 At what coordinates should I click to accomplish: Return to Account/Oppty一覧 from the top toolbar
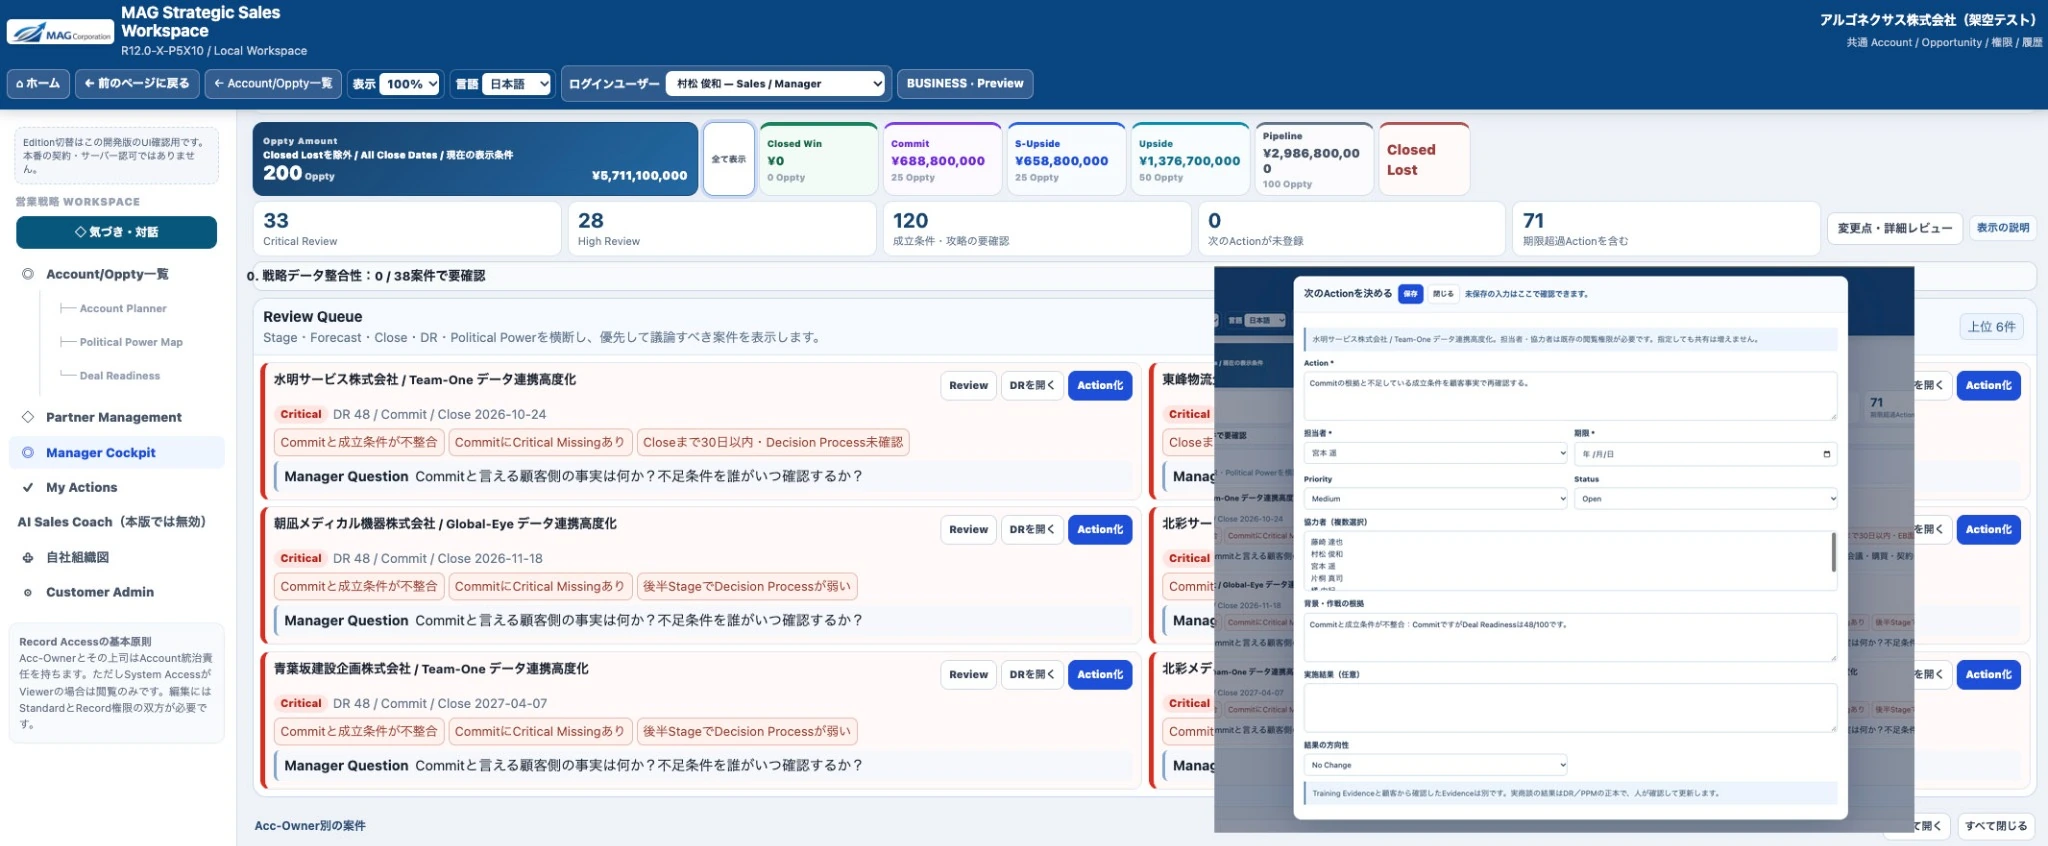click(x=273, y=84)
